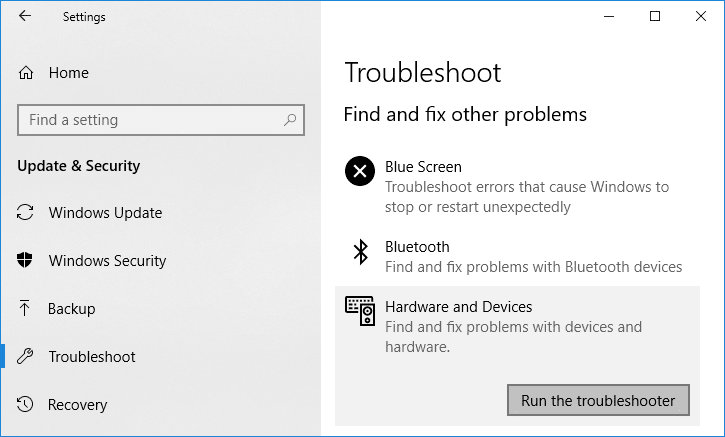
Task: Open Recovery from the sidebar
Action: [77, 405]
